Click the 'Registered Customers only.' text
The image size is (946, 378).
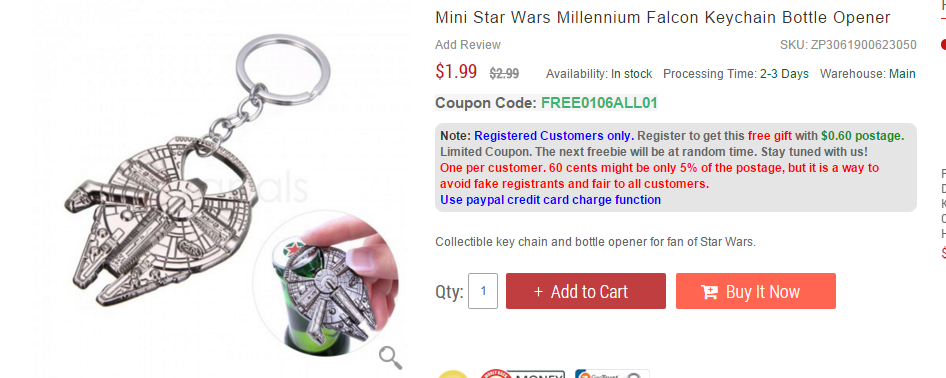click(x=554, y=135)
